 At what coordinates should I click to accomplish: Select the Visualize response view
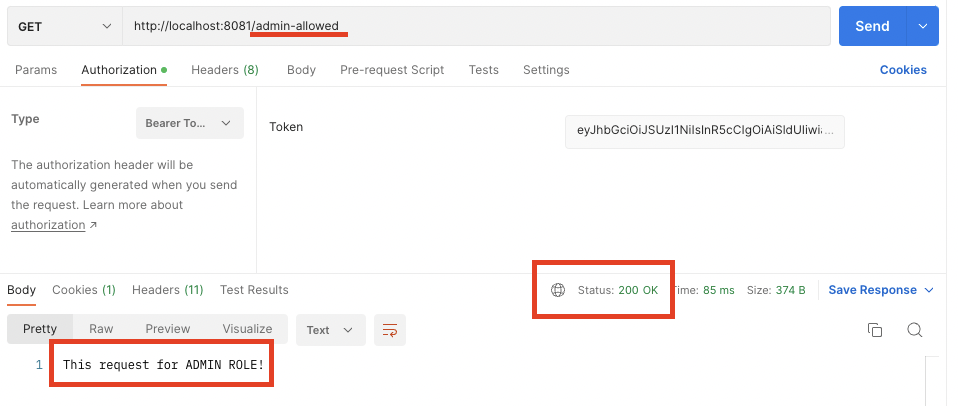point(247,329)
